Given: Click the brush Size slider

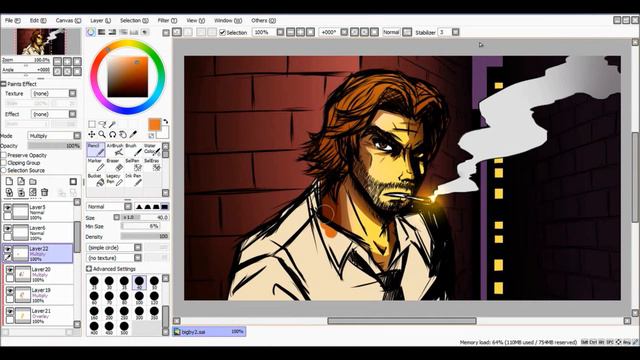Looking at the screenshot, I should [145, 217].
